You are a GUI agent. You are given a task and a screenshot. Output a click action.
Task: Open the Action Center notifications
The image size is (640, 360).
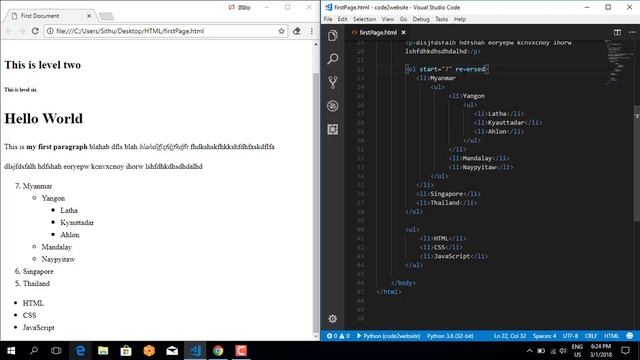(625, 351)
